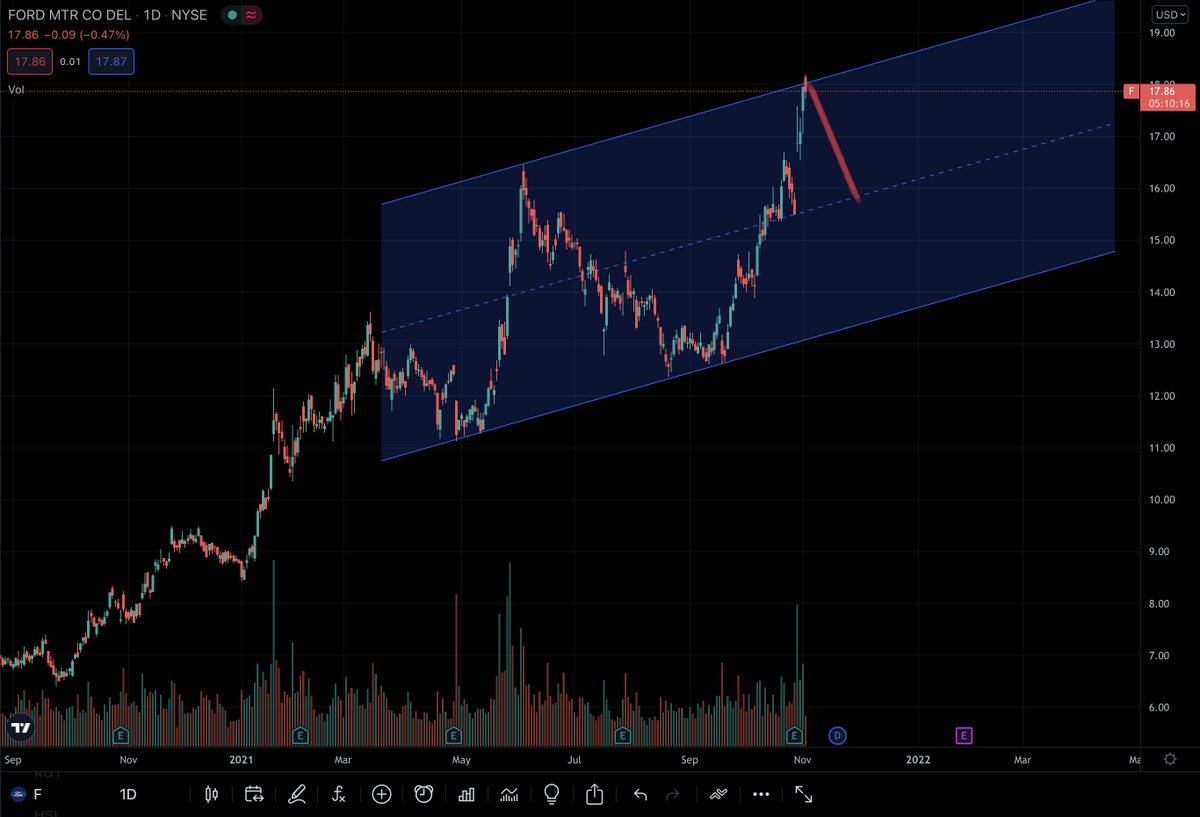
Task: Redo the chart action
Action: click(x=673, y=795)
